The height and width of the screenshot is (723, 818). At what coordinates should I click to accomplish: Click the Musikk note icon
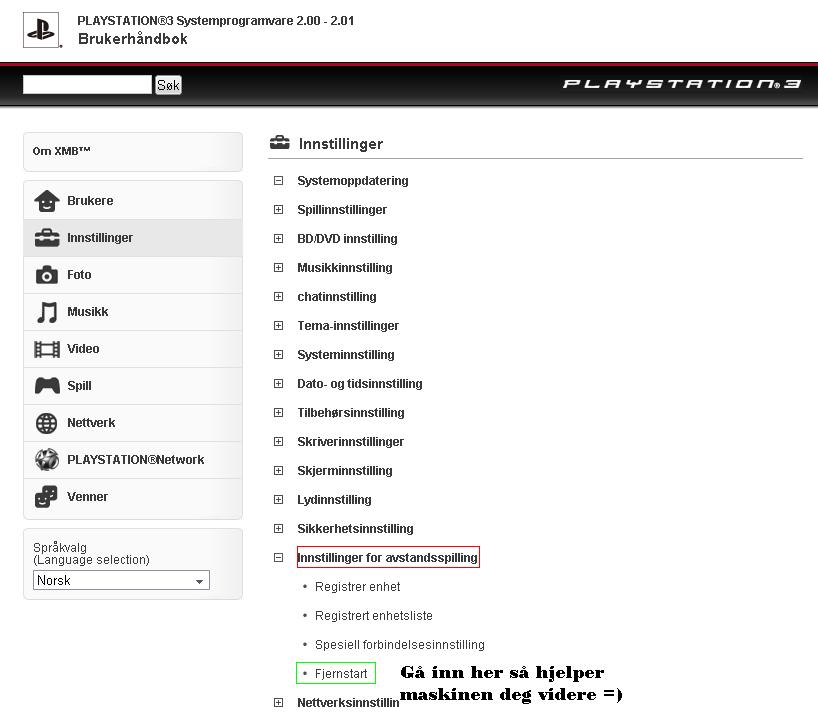(47, 312)
